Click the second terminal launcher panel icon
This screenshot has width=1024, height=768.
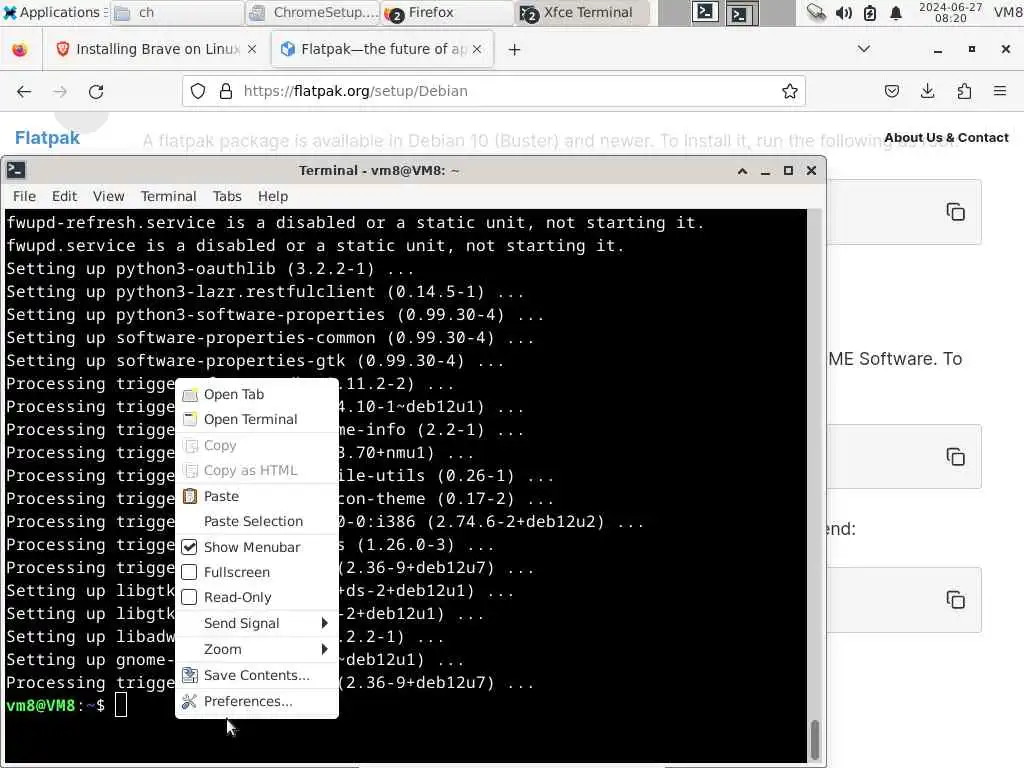[x=742, y=13]
